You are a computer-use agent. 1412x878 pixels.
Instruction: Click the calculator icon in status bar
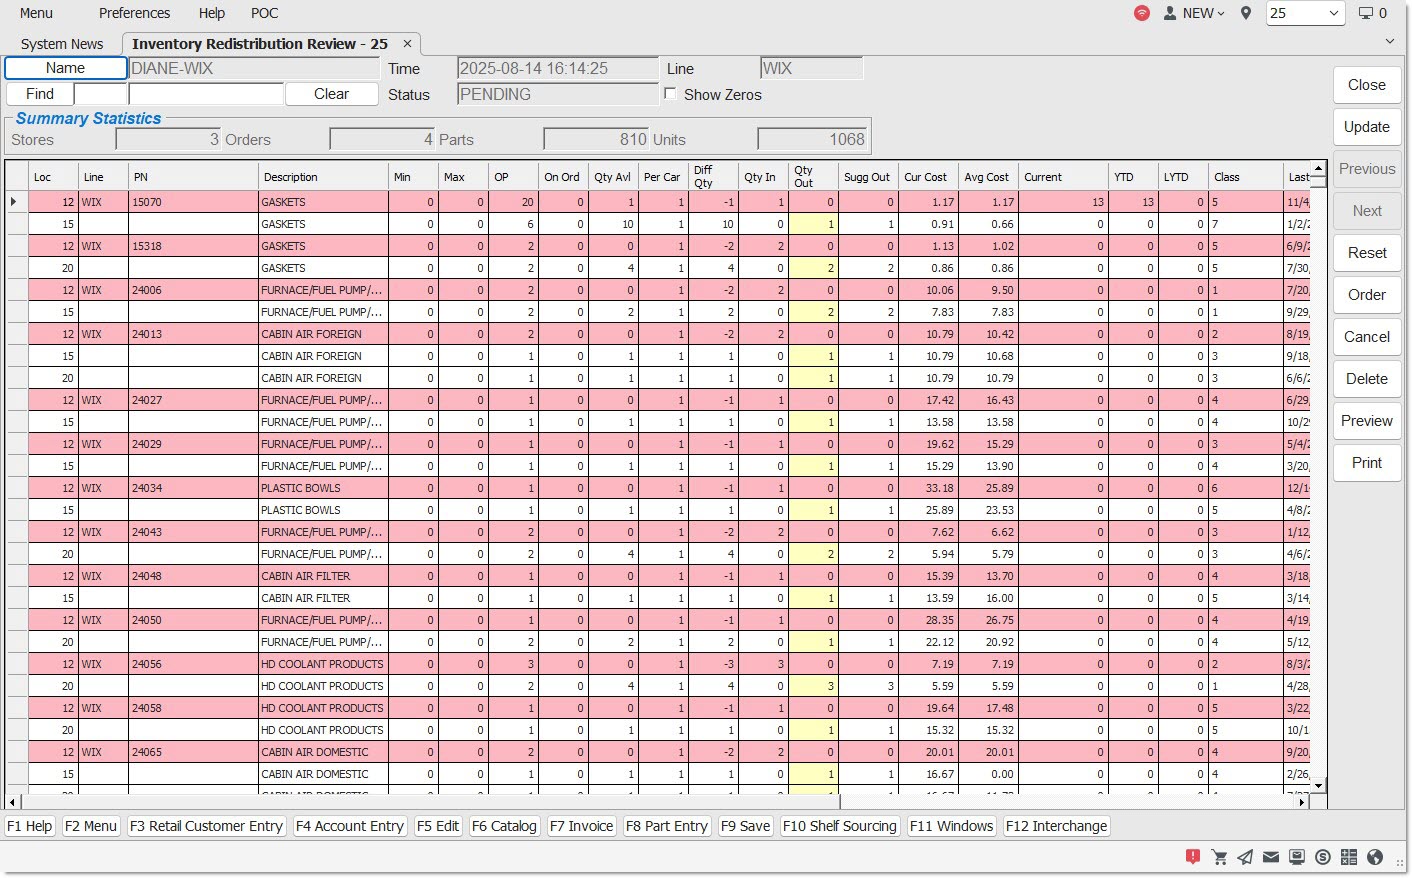(1349, 857)
